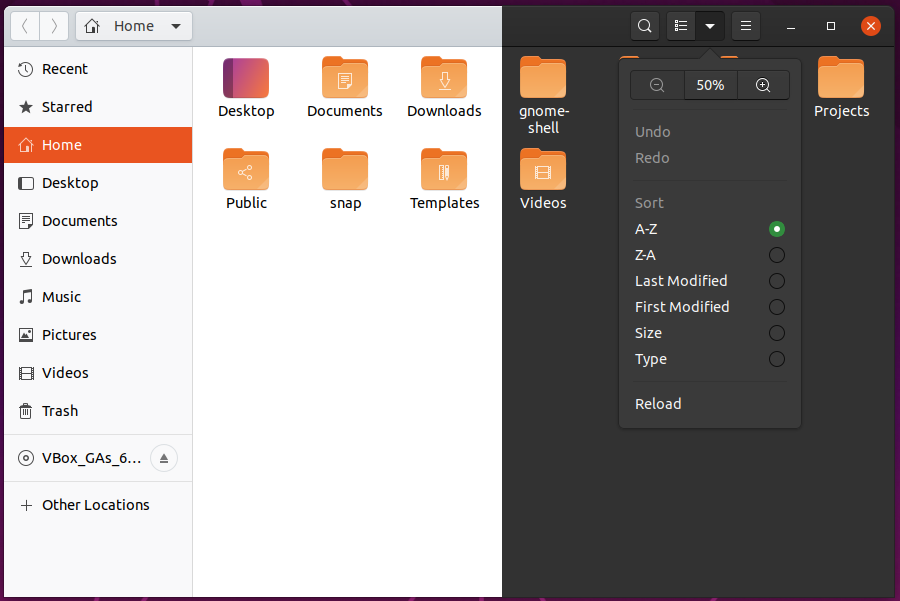Image resolution: width=900 pixels, height=601 pixels.
Task: Select Desktop in the sidebar
Action: point(98,183)
